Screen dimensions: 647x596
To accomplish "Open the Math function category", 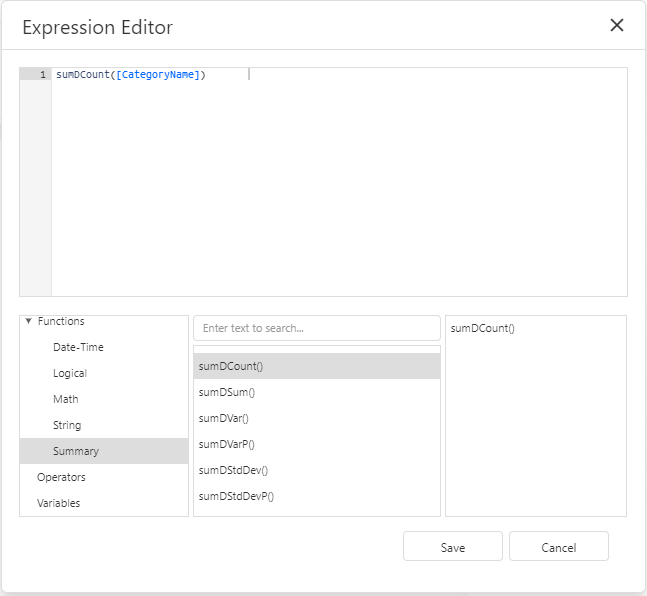I will pos(66,399).
